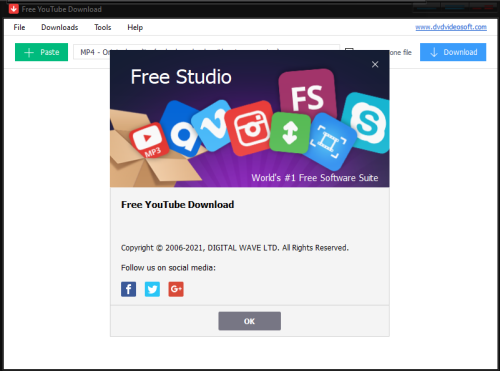Open the Tools menu
The height and width of the screenshot is (371, 500).
click(103, 27)
